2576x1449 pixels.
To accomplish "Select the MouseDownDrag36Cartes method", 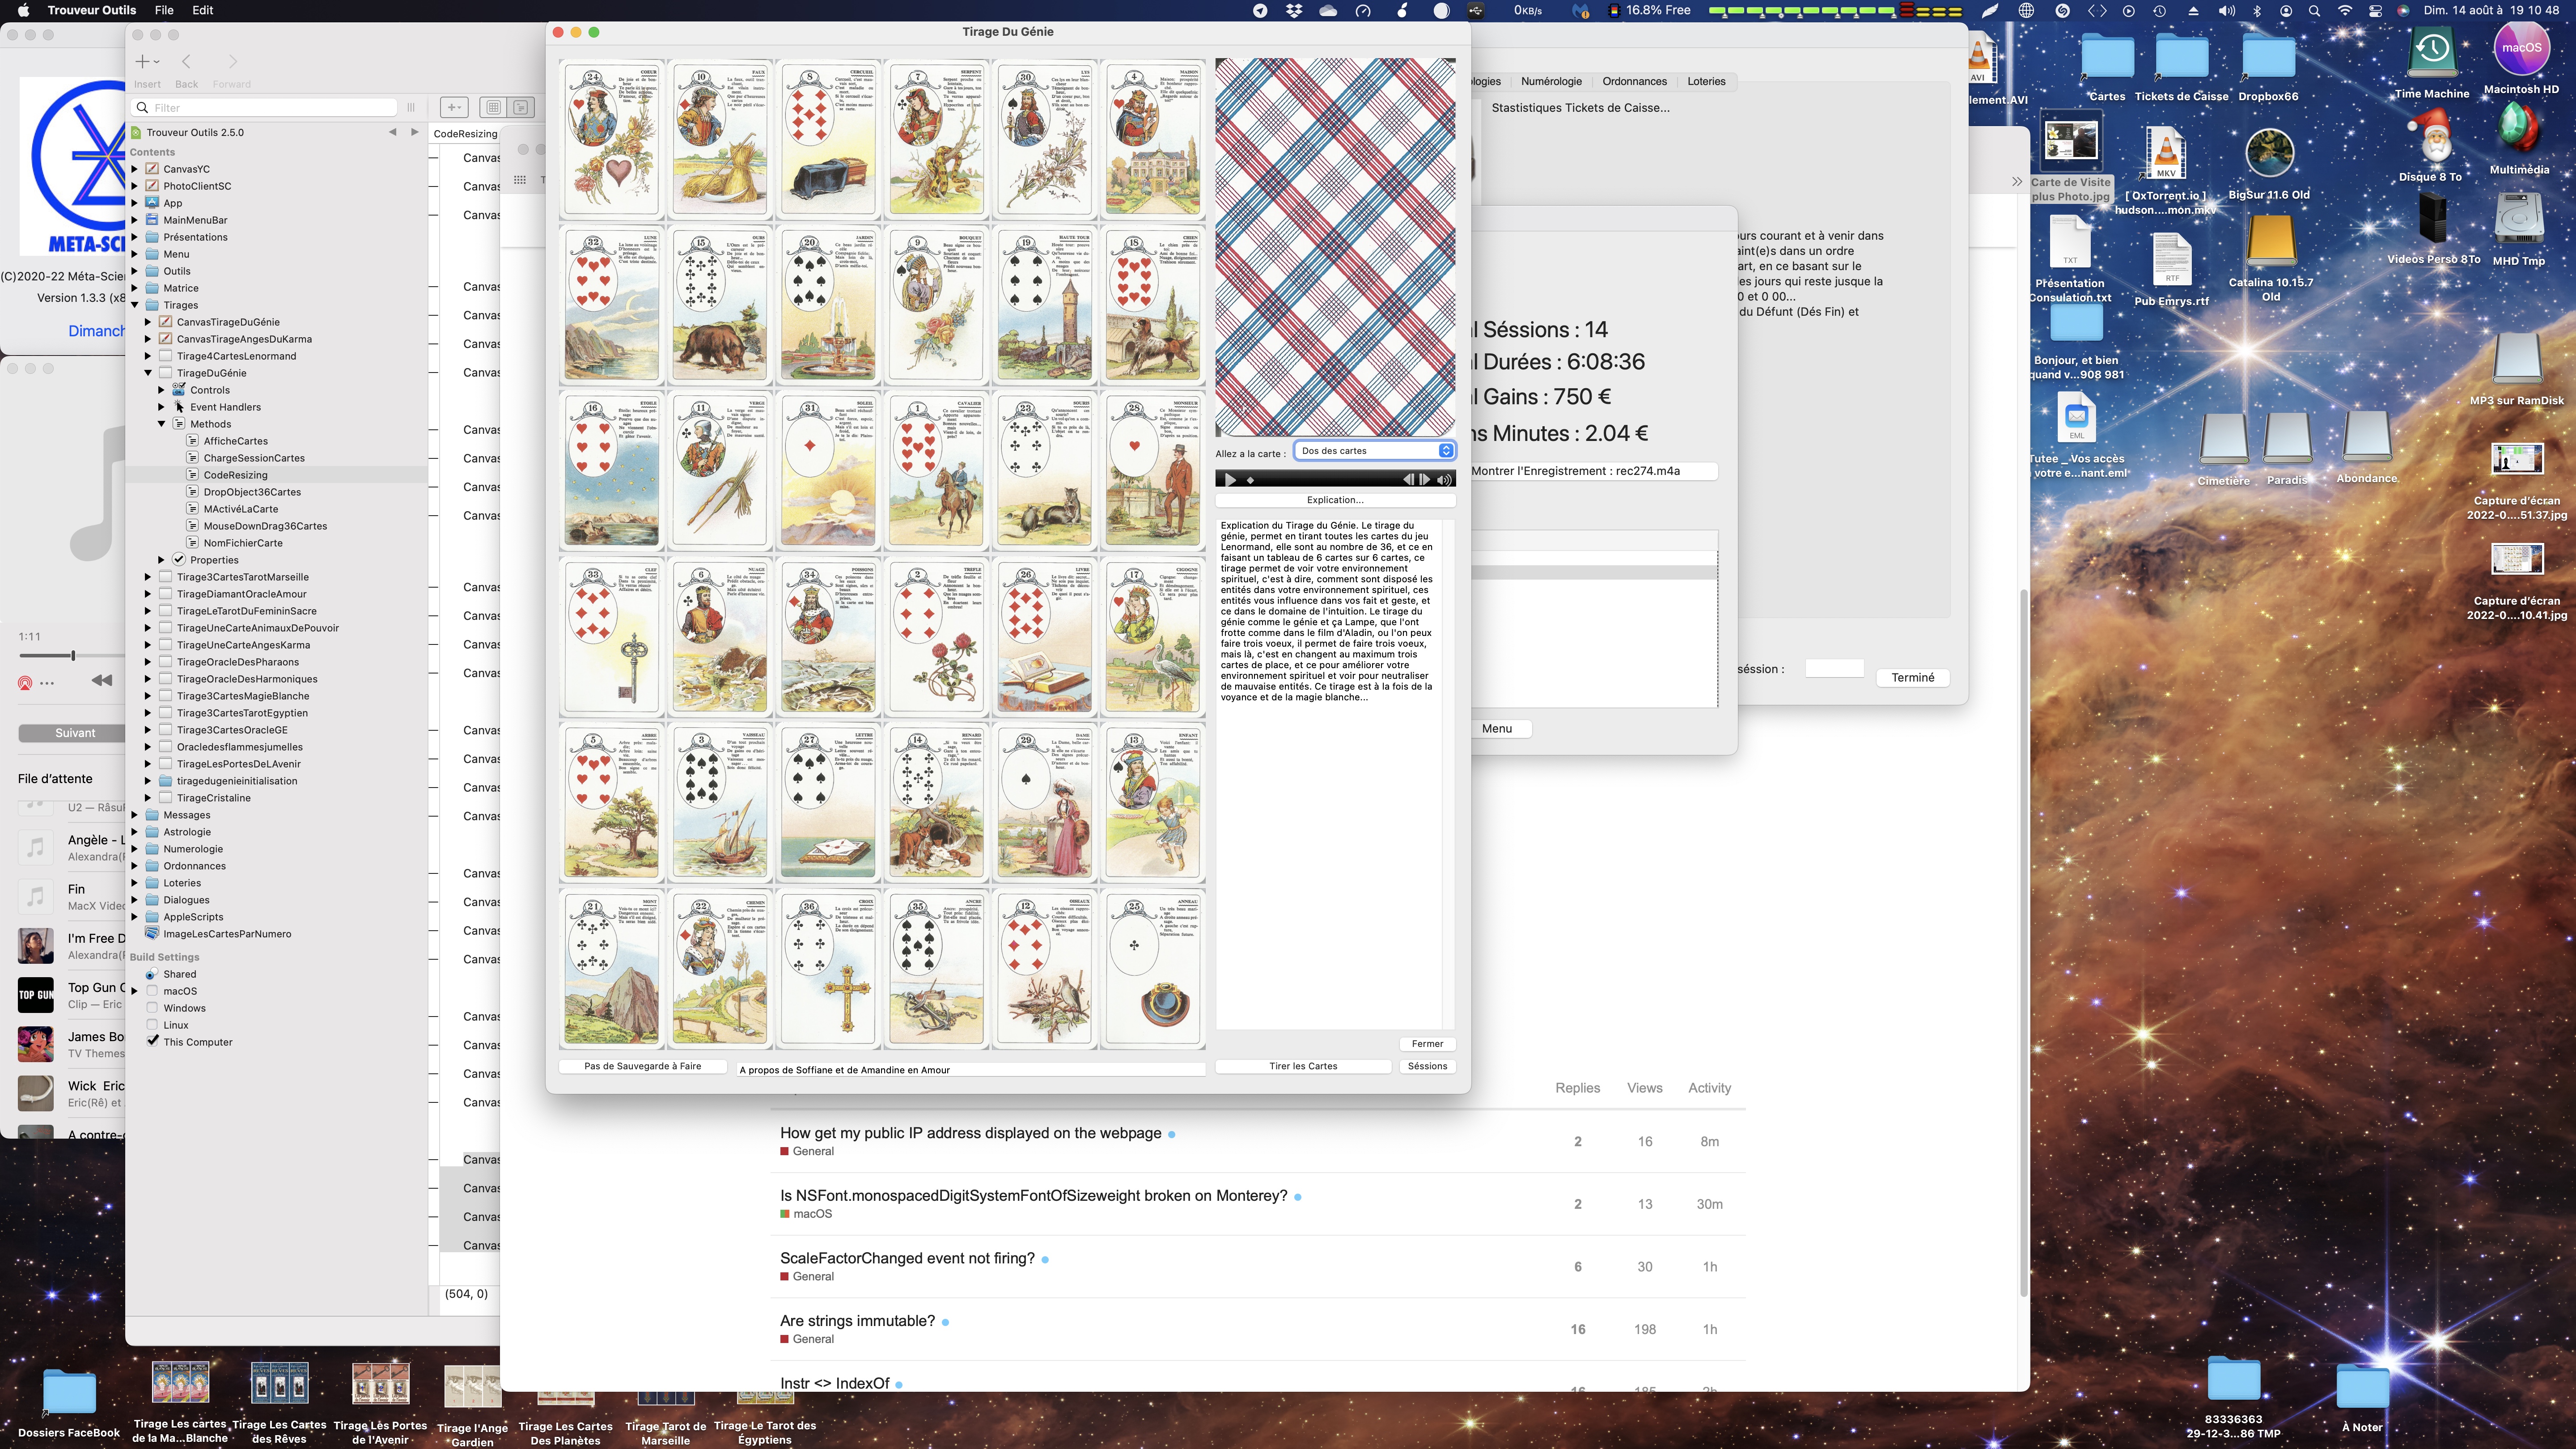I will [265, 526].
